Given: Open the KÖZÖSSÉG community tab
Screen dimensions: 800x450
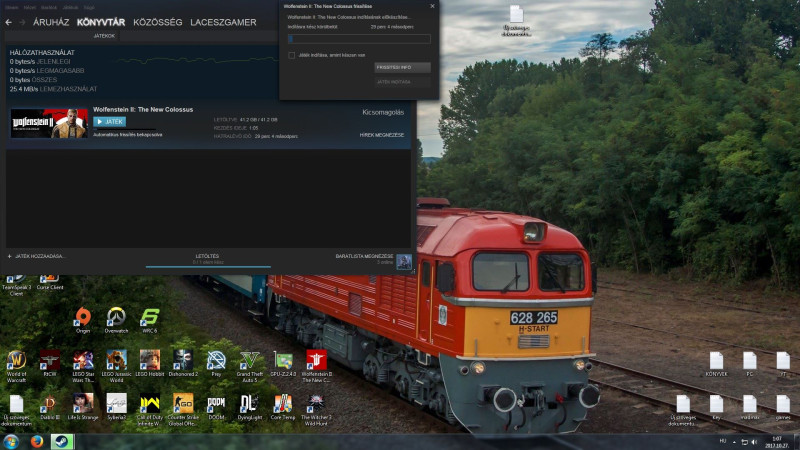Looking at the screenshot, I should tap(158, 22).
